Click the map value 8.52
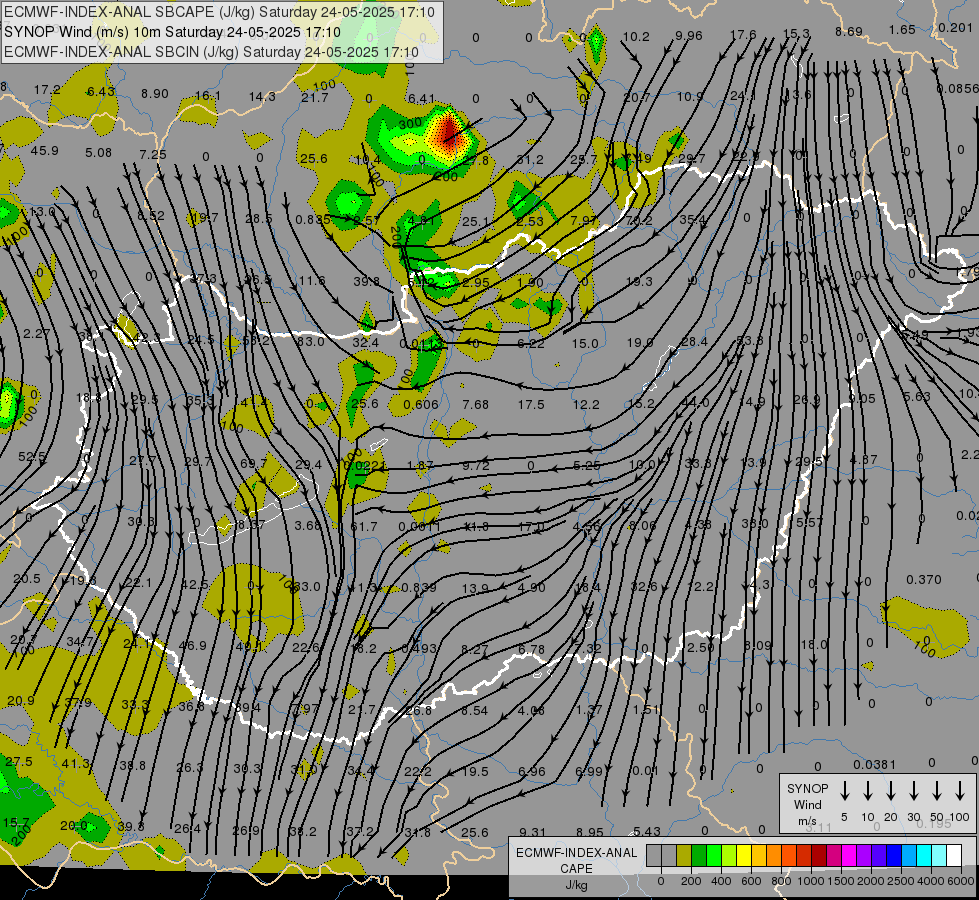Viewport: 979px width, 900px height. pos(151,215)
